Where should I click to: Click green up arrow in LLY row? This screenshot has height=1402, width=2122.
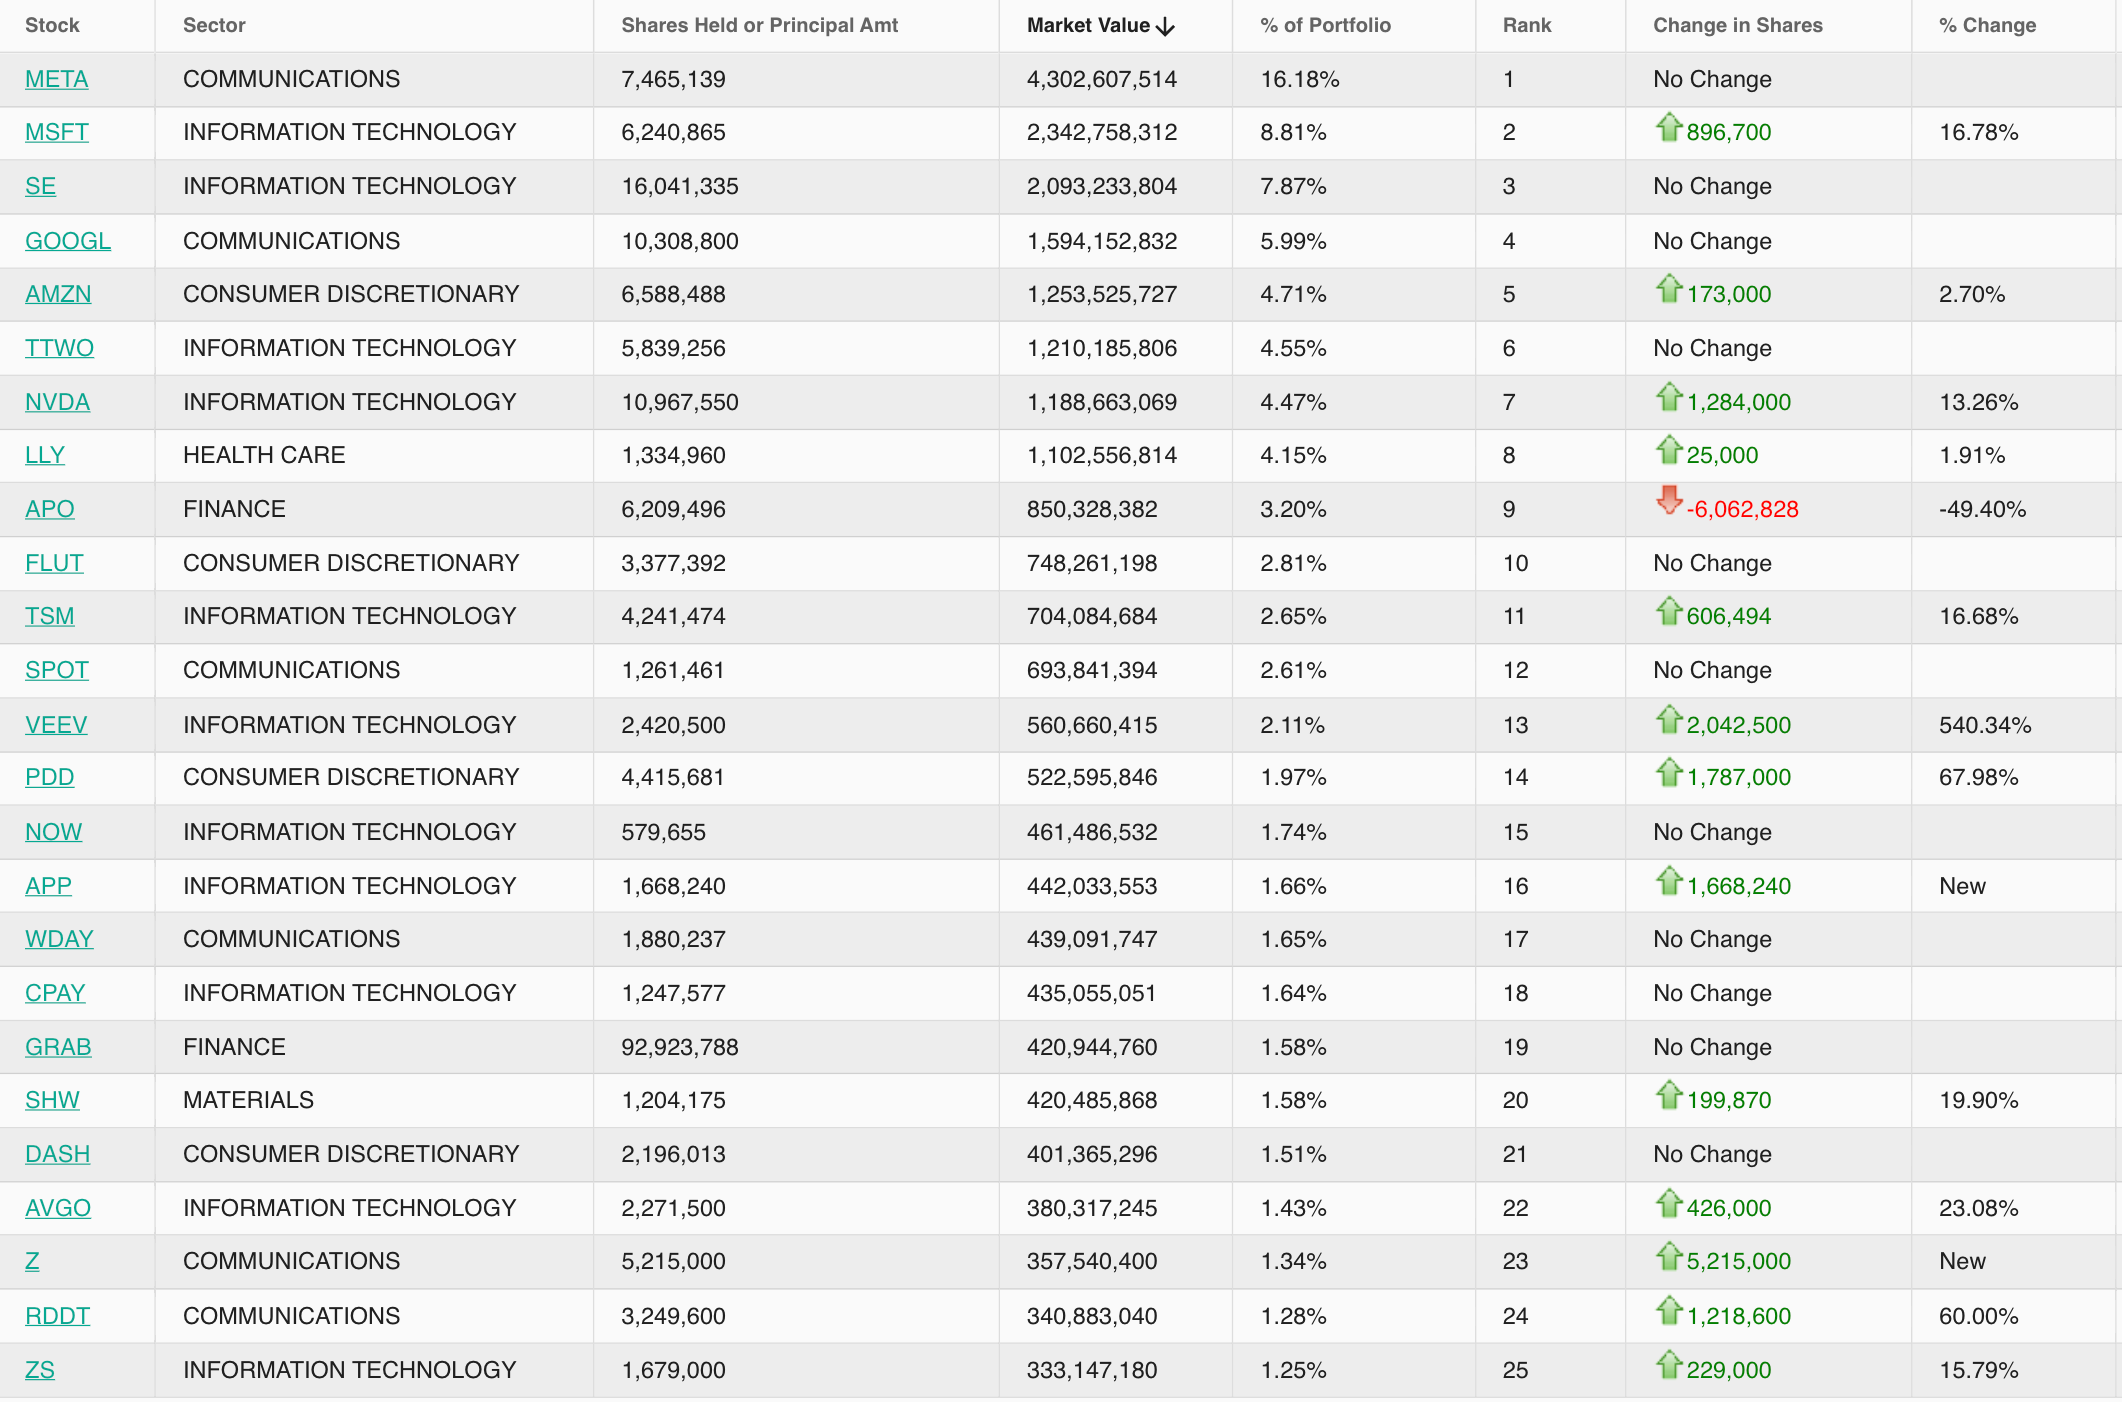pyautogui.click(x=1669, y=450)
